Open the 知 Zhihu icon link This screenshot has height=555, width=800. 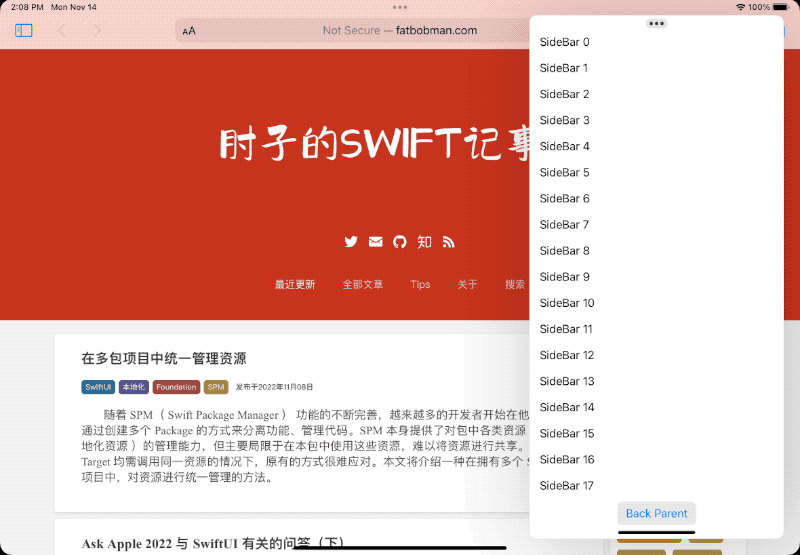point(424,242)
